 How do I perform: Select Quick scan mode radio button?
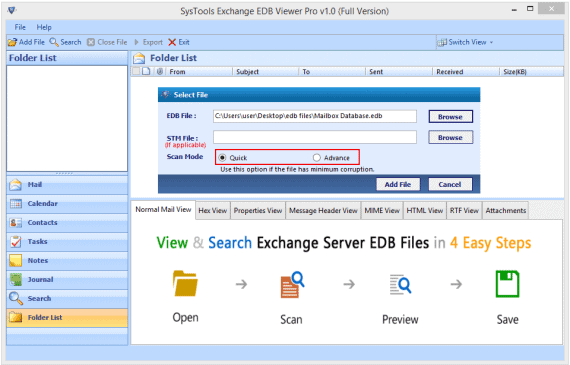point(222,158)
